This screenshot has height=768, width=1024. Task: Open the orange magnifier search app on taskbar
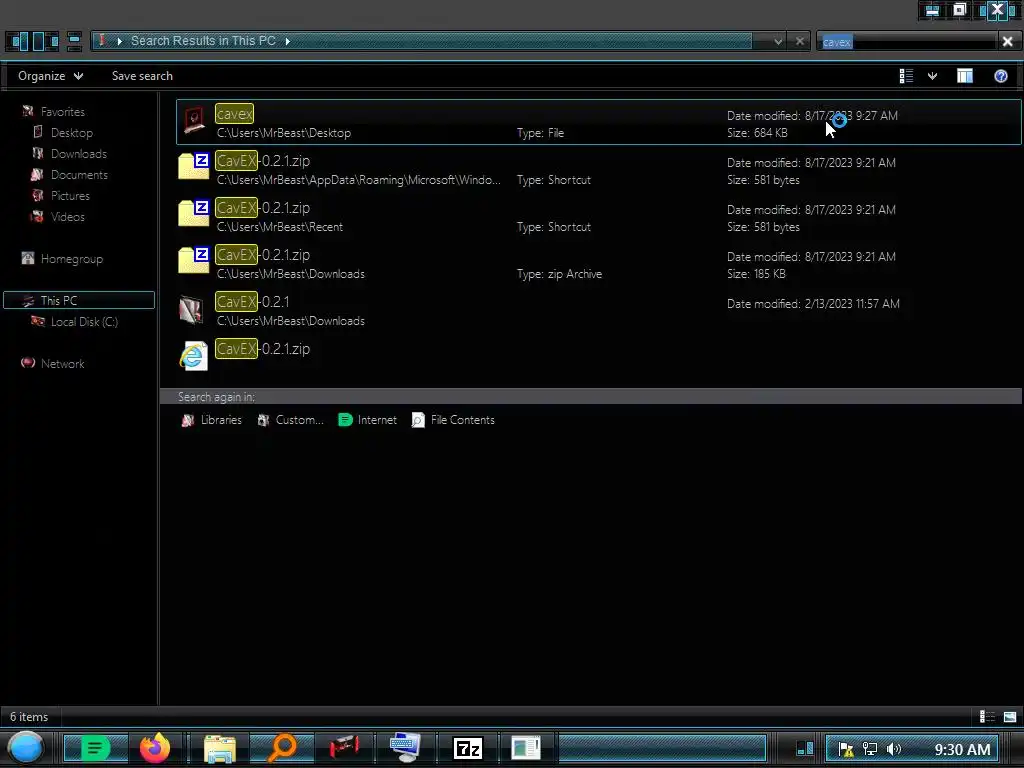click(282, 748)
